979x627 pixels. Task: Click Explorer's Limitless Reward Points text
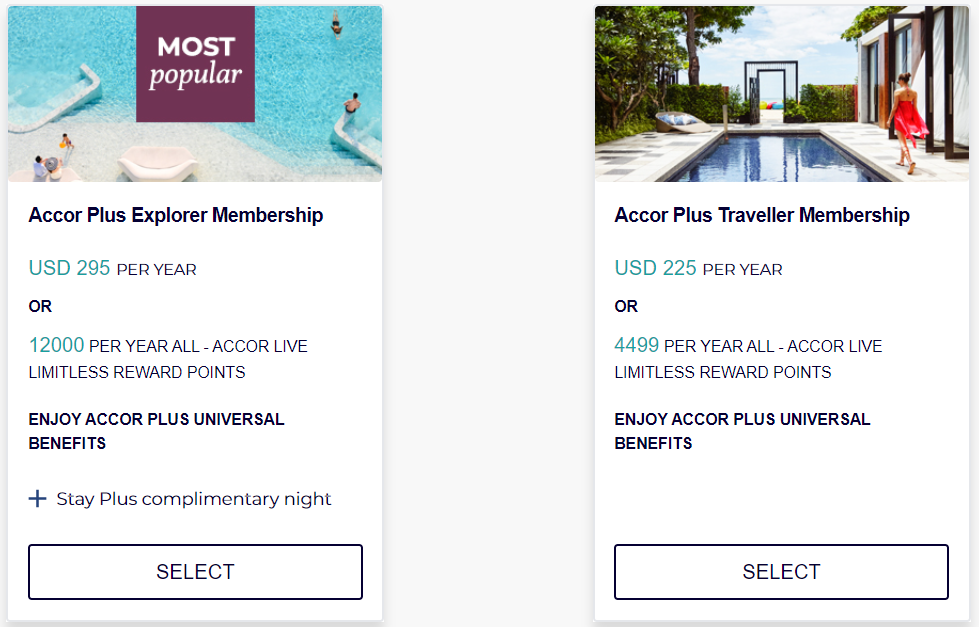pyautogui.click(x=137, y=372)
